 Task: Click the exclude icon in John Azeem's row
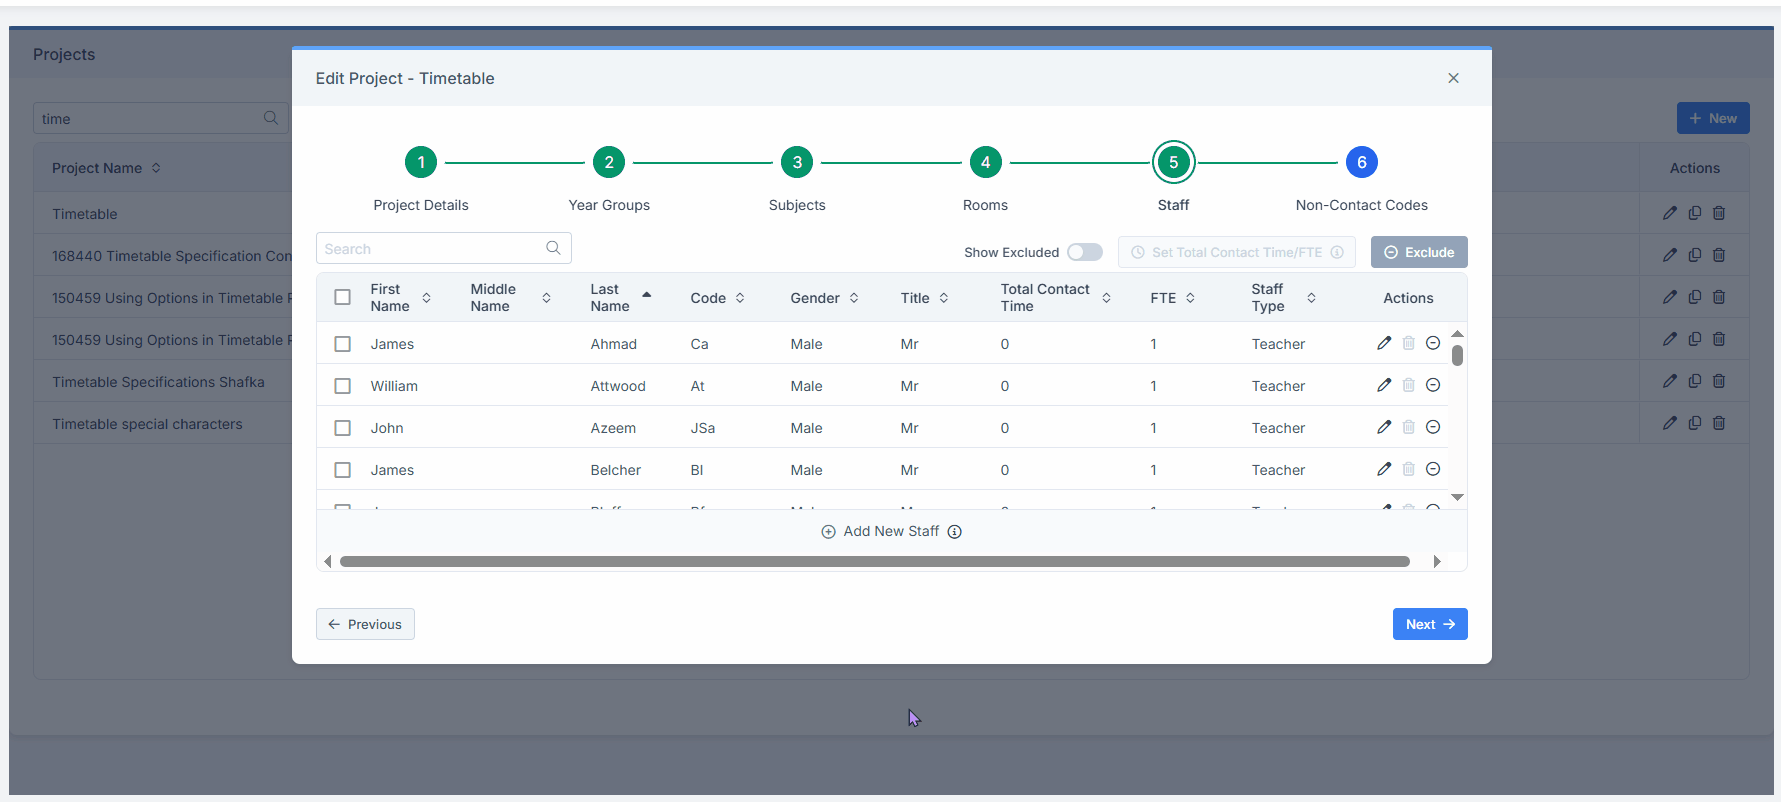(x=1432, y=427)
